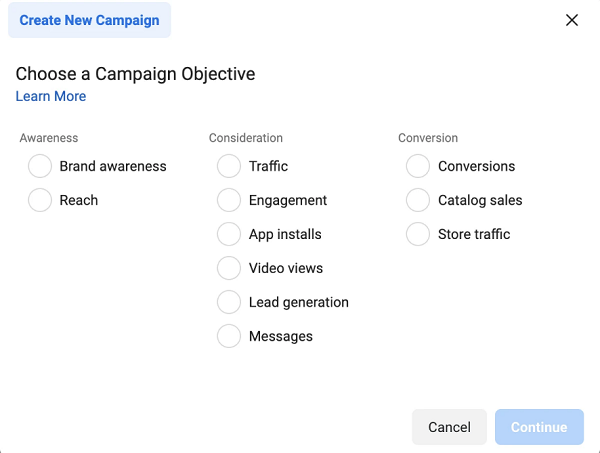Click the Brand awareness label text
This screenshot has width=600, height=453.
tap(113, 166)
